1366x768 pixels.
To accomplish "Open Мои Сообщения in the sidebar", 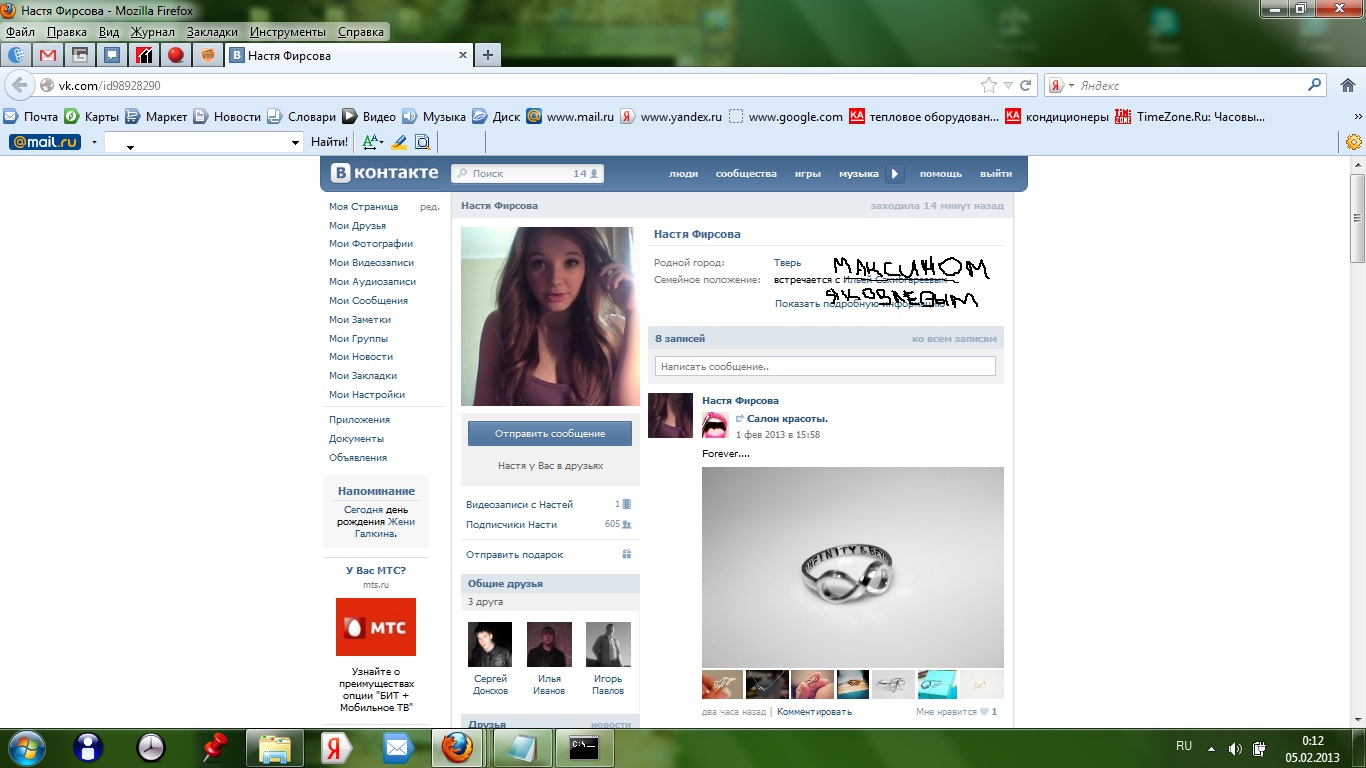I will point(368,300).
